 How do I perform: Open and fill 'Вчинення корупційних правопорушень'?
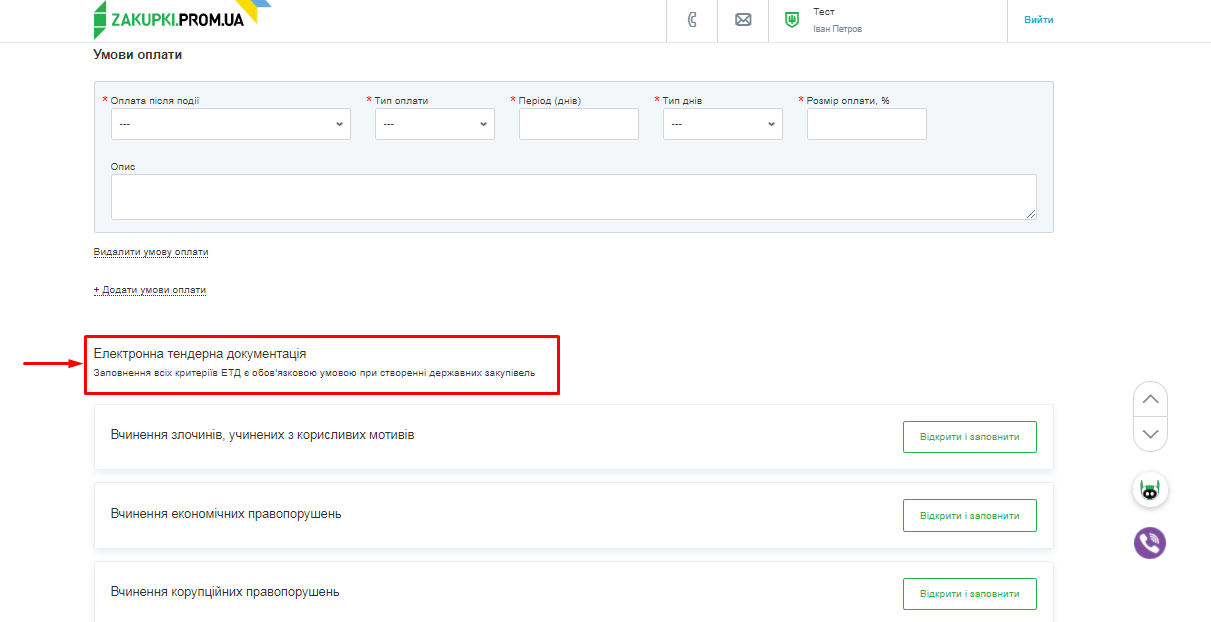click(x=969, y=593)
